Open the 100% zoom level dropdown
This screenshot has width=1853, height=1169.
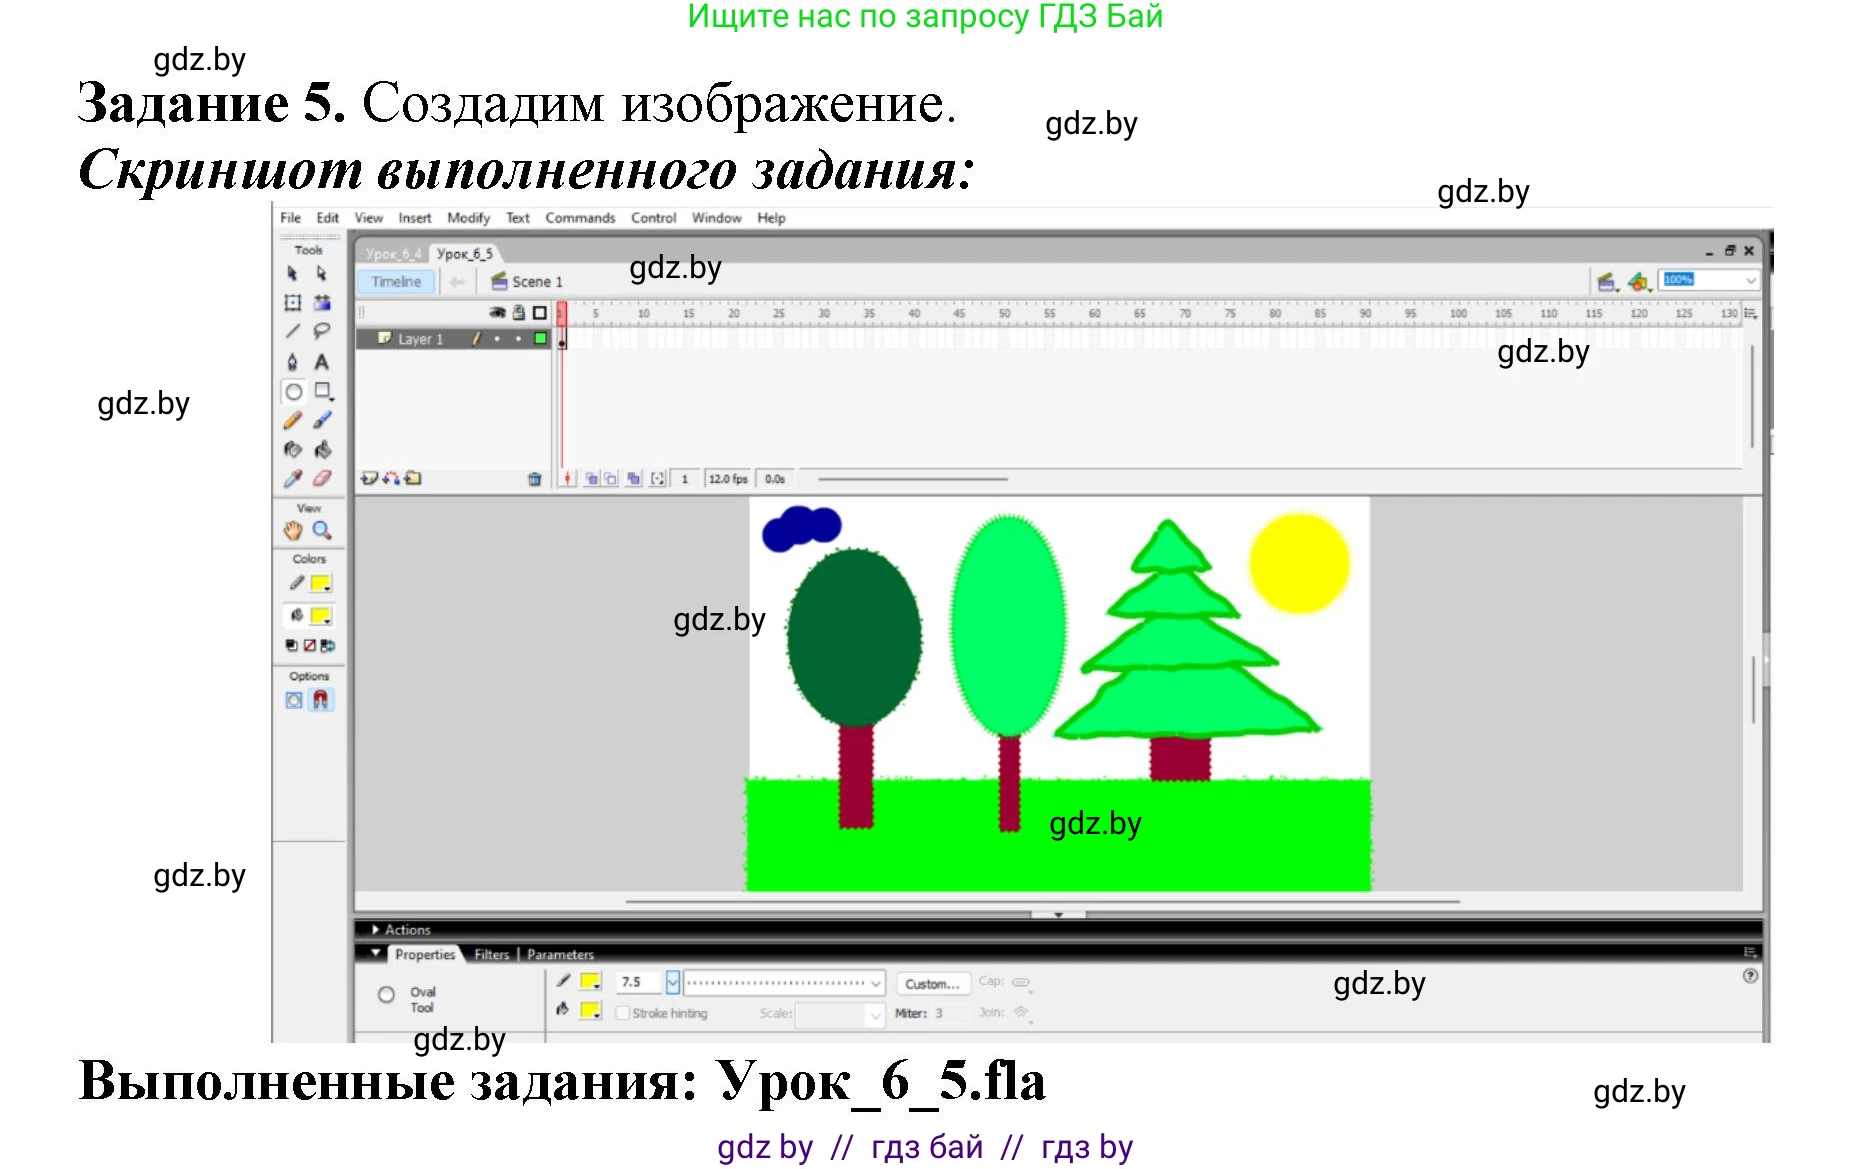[1750, 281]
